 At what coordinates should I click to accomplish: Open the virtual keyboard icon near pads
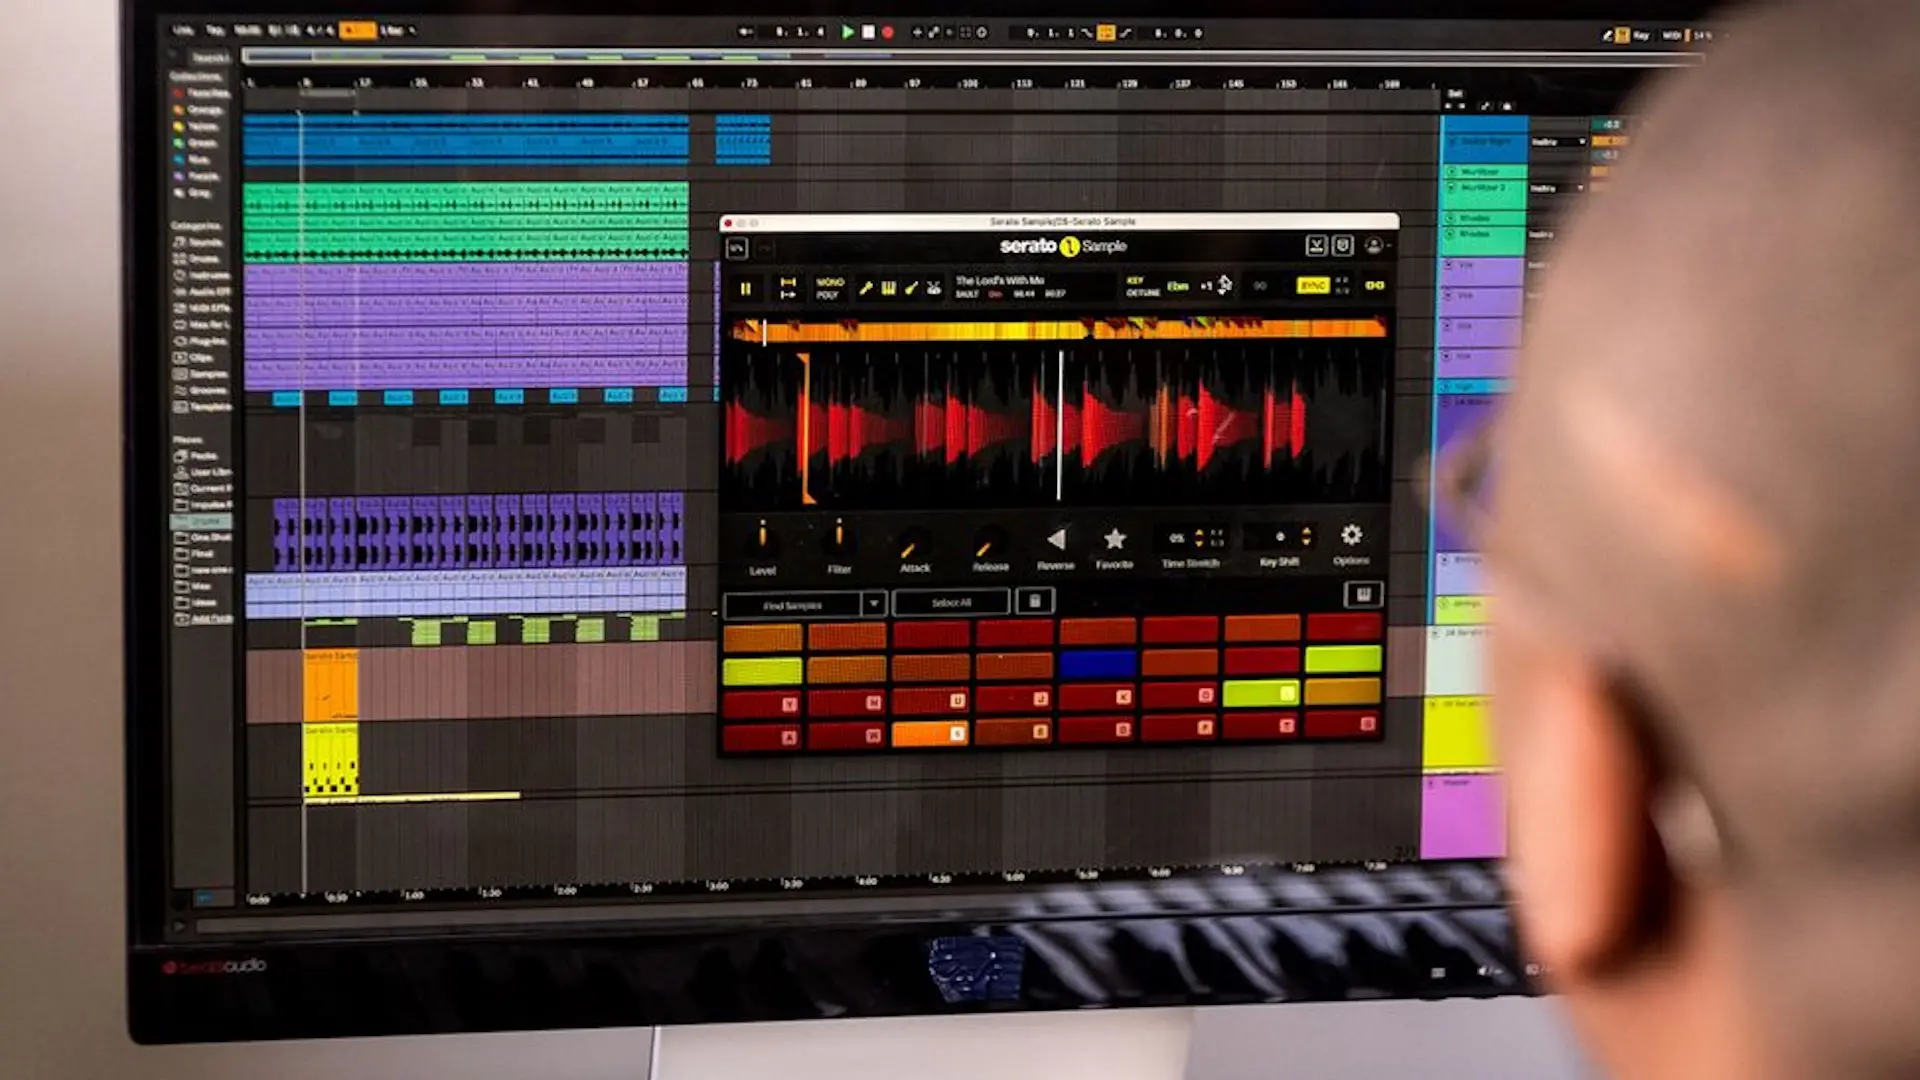coord(1363,595)
